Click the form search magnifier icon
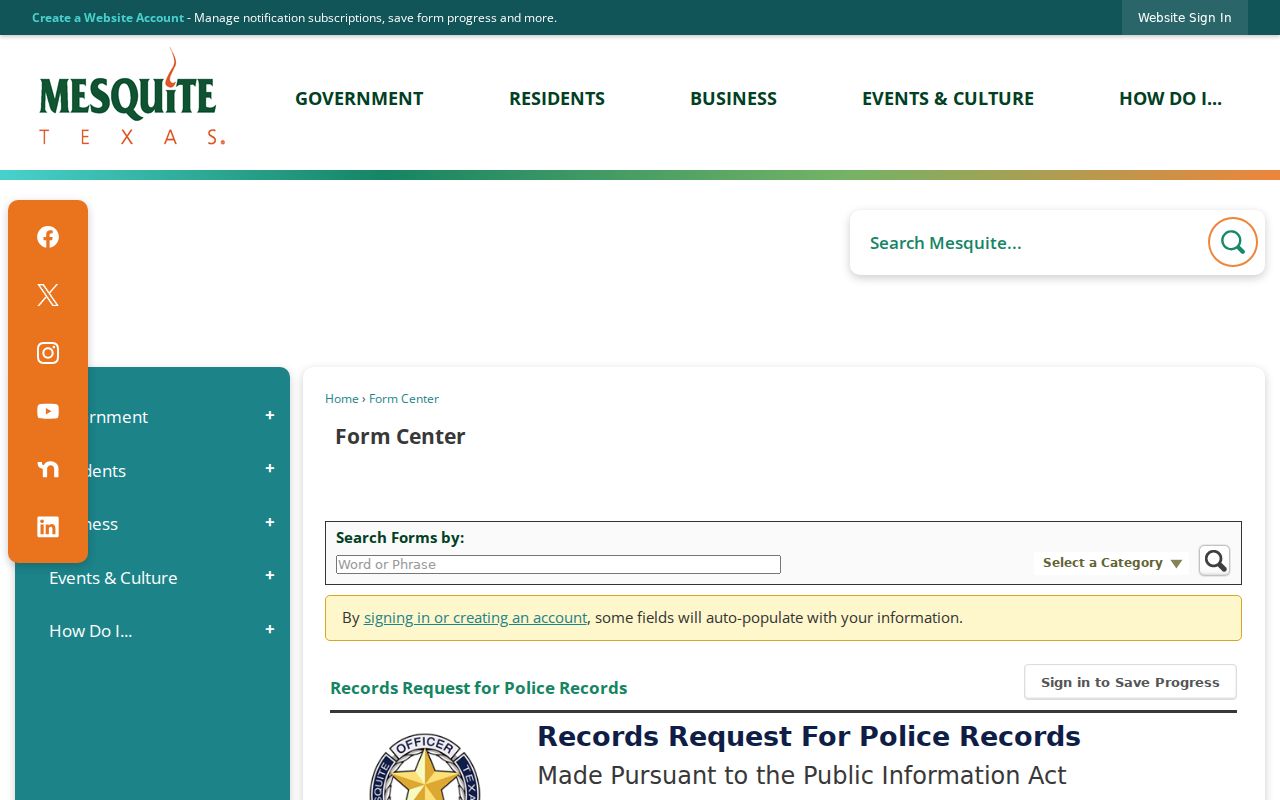Viewport: 1280px width, 800px height. coord(1215,560)
